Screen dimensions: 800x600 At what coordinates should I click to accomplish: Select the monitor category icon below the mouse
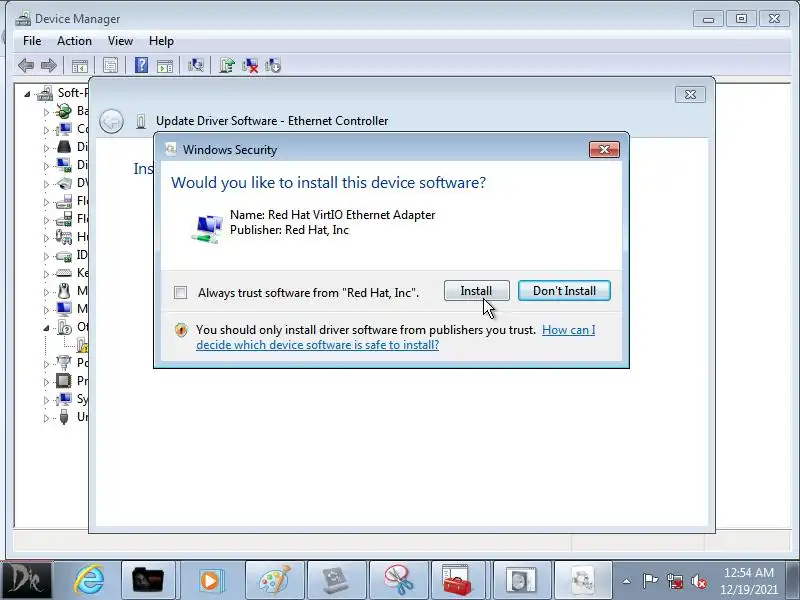[64, 309]
